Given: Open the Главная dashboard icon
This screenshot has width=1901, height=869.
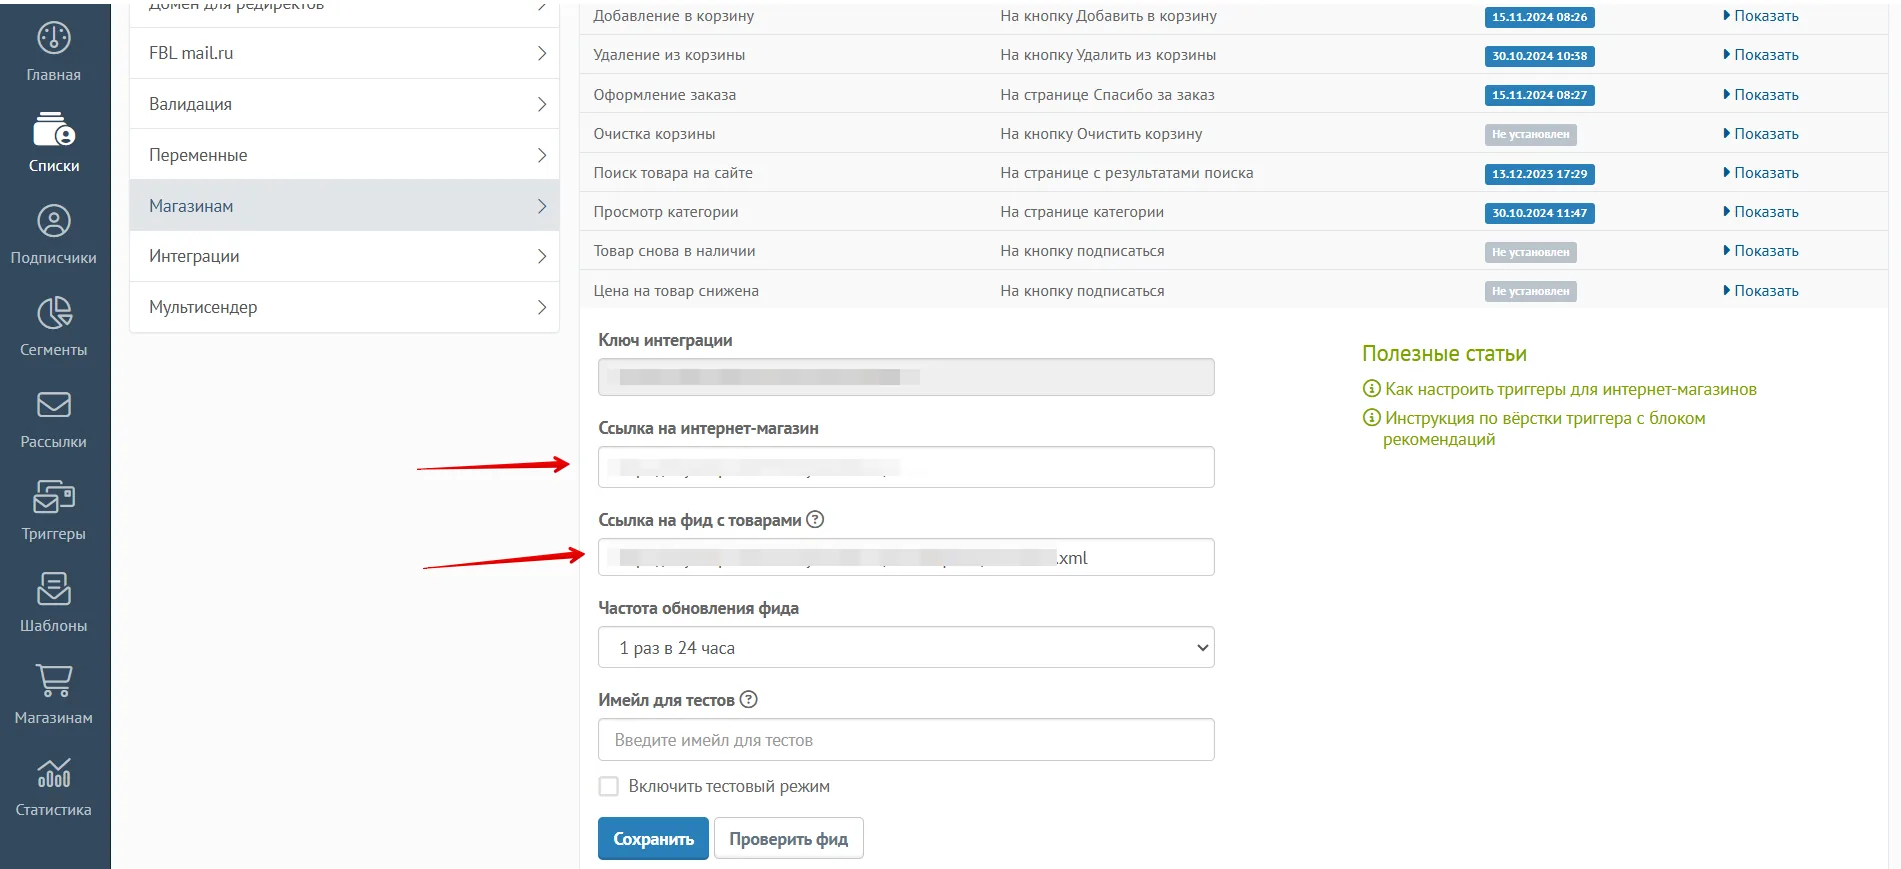Looking at the screenshot, I should (x=54, y=39).
